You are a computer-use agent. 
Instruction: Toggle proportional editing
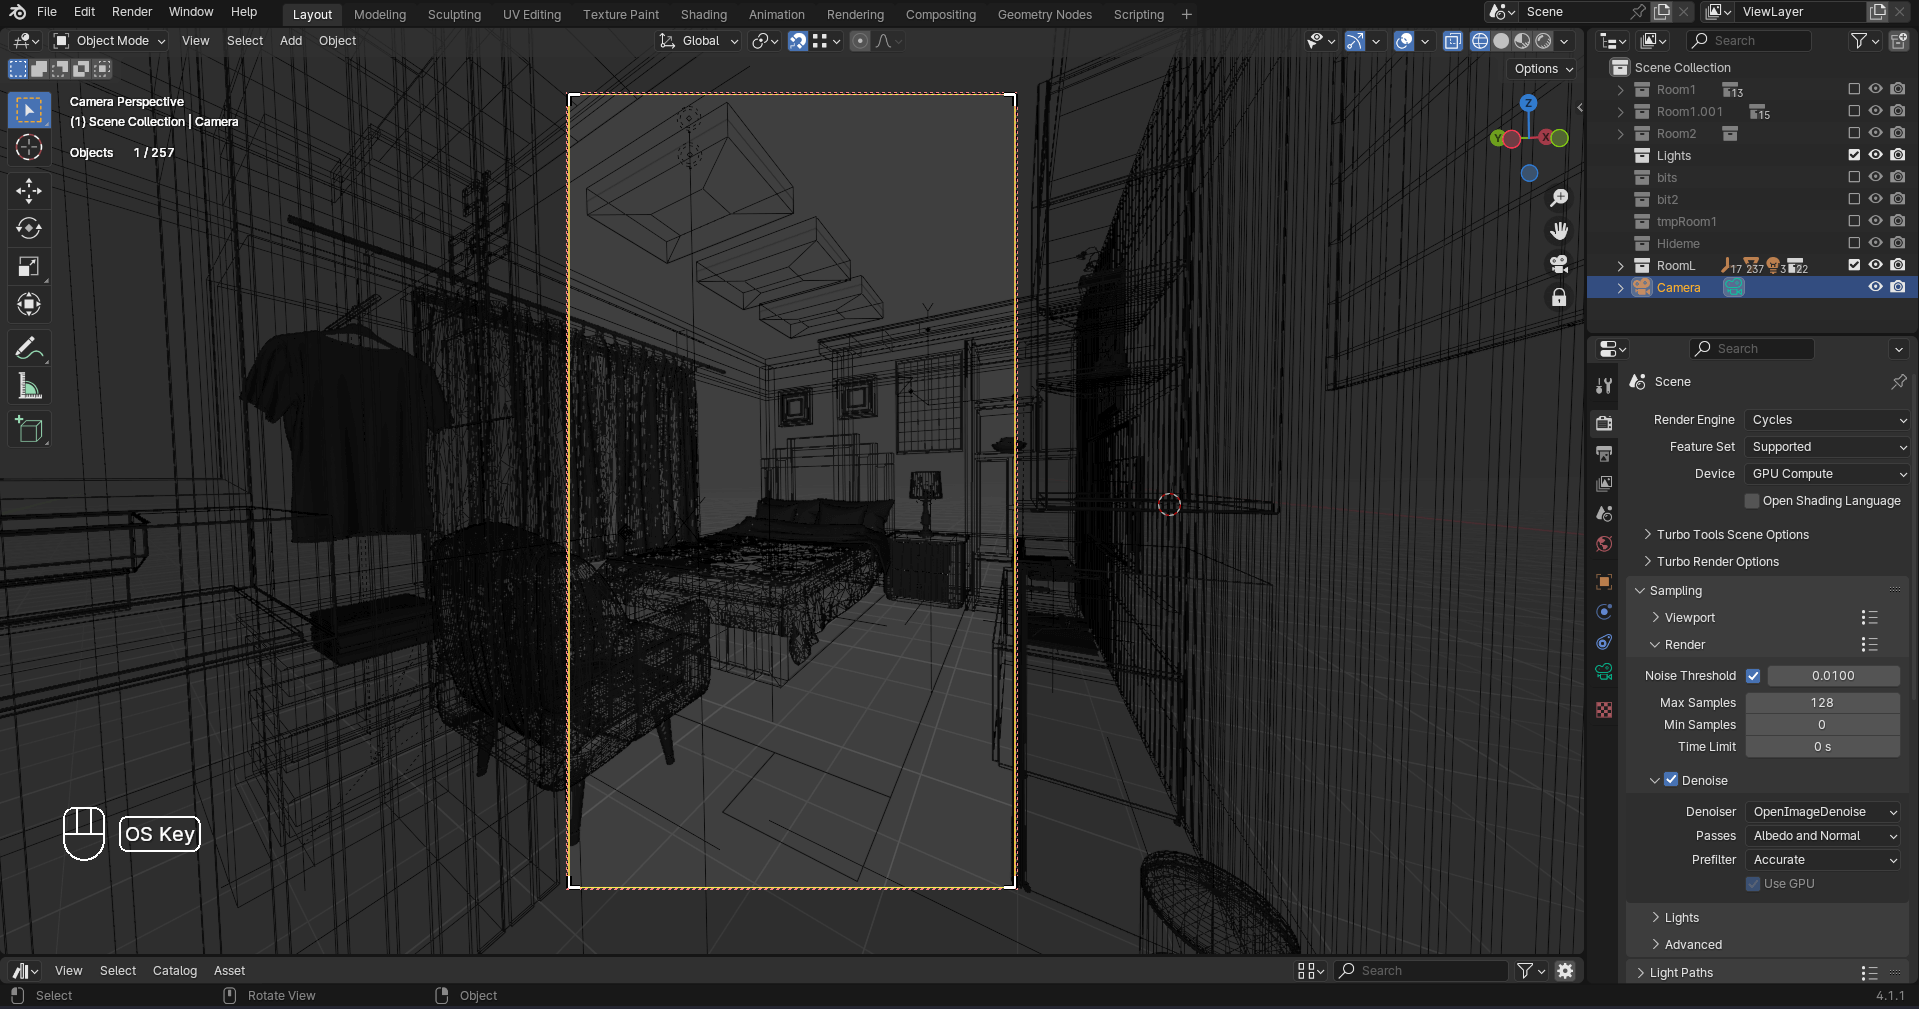860,41
